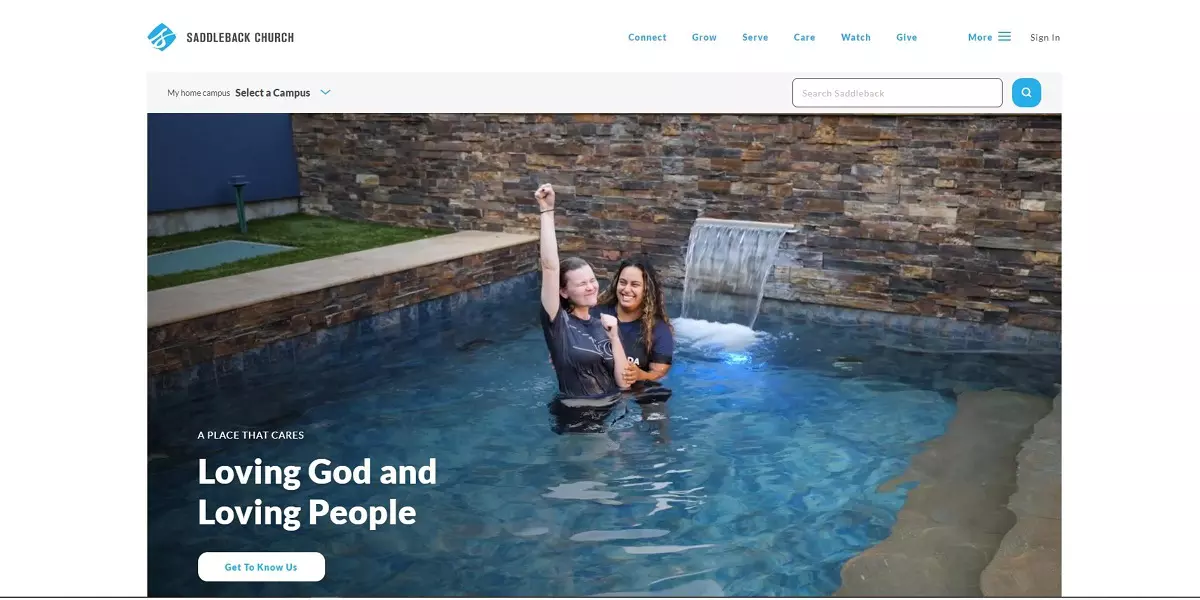Viewport: 1200px width, 600px height.
Task: Click the blue search magnifier button
Action: [1026, 93]
